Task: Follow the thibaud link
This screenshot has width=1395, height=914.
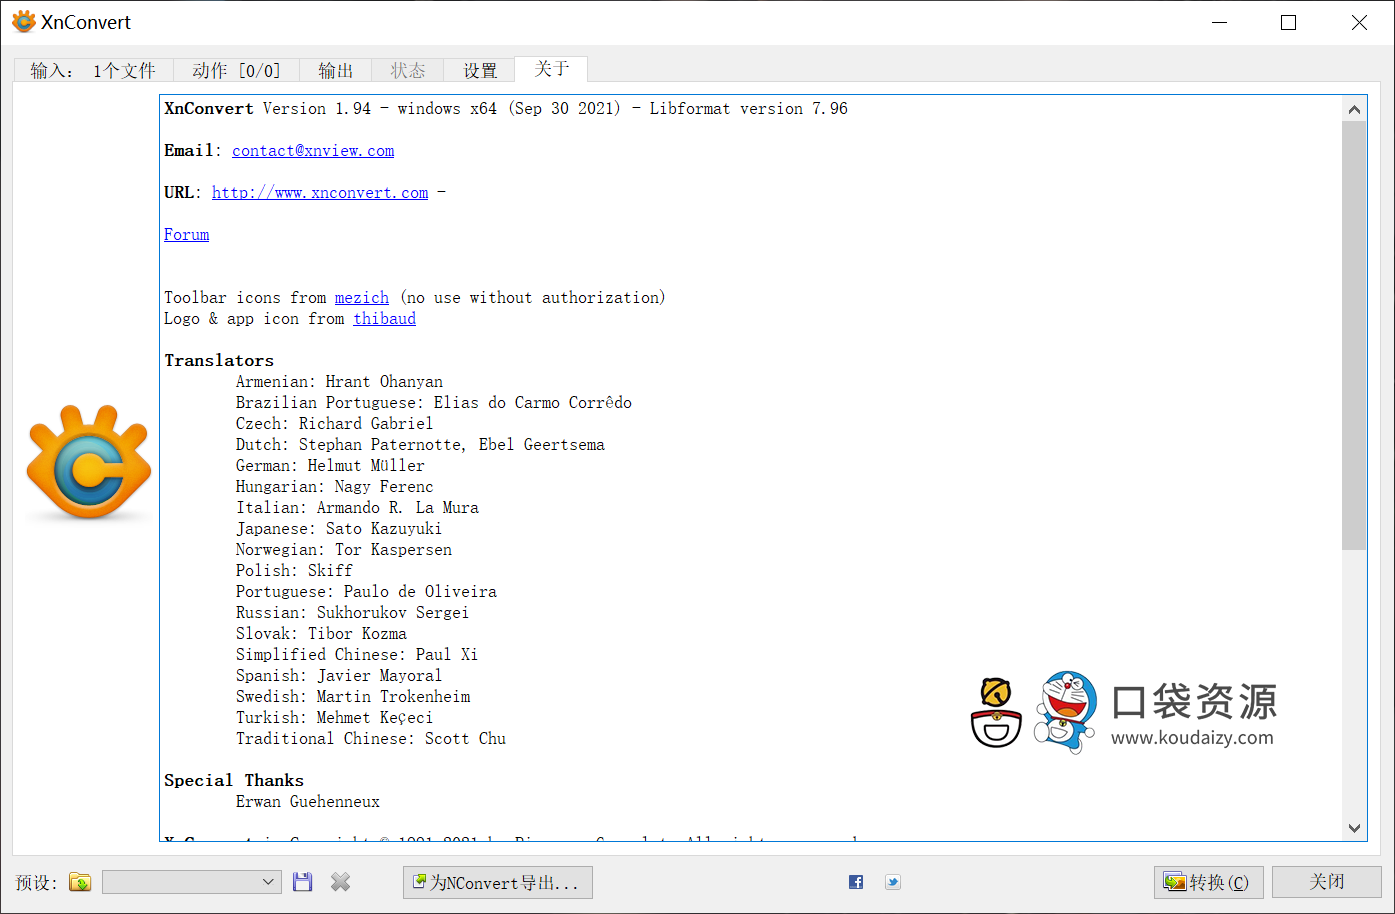Action: (384, 318)
